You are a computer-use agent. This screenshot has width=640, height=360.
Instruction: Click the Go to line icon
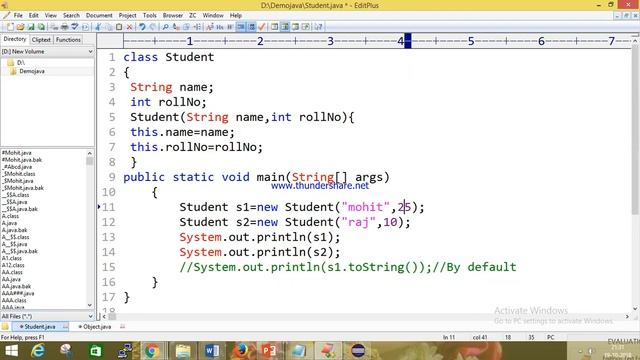pyautogui.click(x=197, y=27)
